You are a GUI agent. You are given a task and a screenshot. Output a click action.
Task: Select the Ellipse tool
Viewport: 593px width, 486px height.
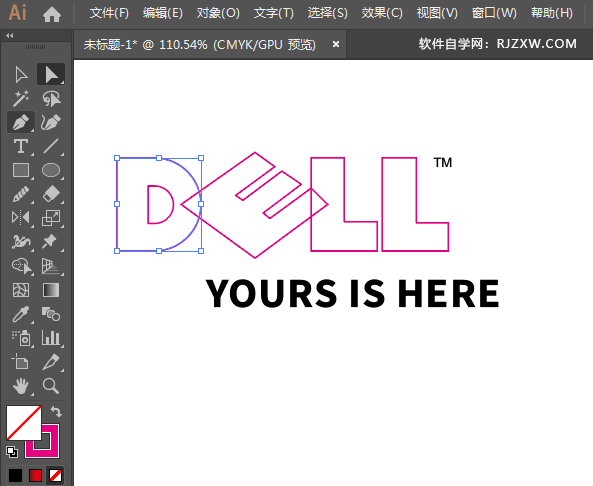coord(51,170)
